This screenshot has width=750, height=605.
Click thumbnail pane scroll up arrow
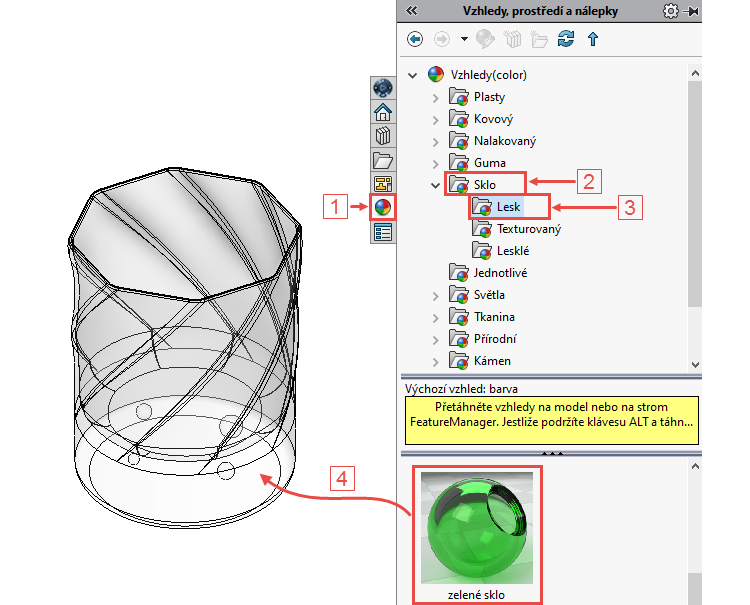(695, 466)
